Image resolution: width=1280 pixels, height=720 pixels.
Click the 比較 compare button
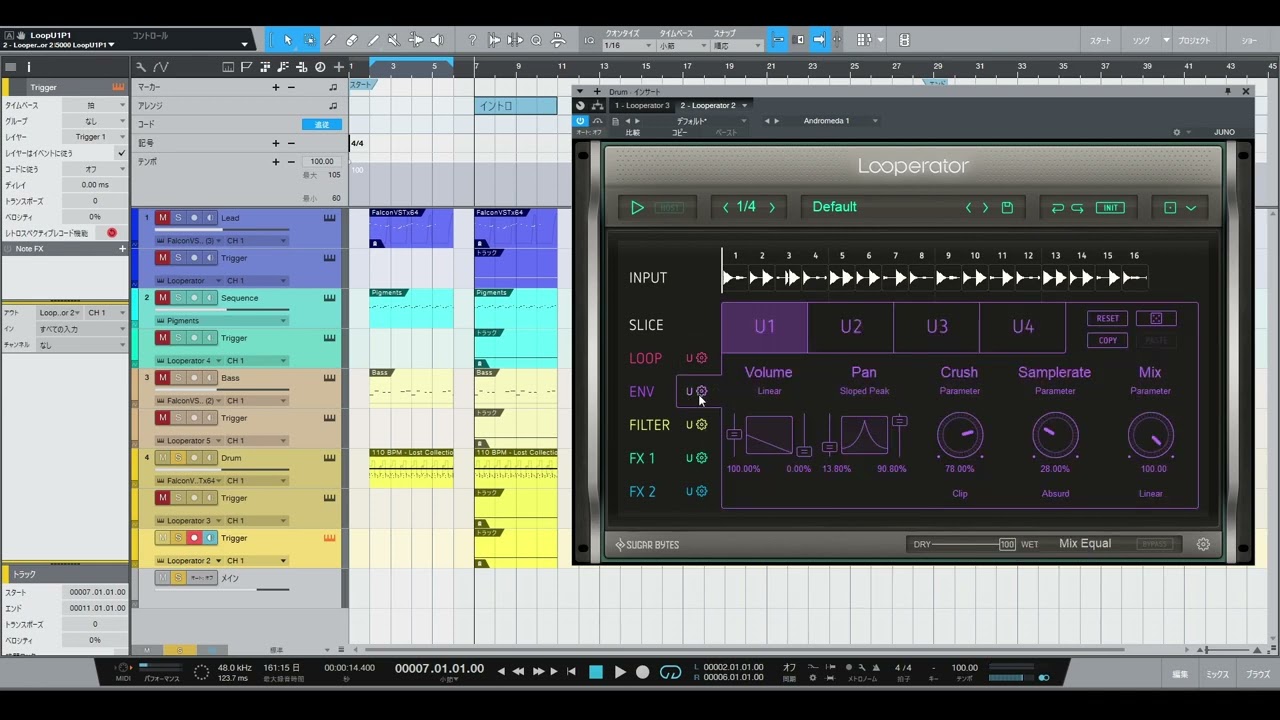tap(632, 133)
